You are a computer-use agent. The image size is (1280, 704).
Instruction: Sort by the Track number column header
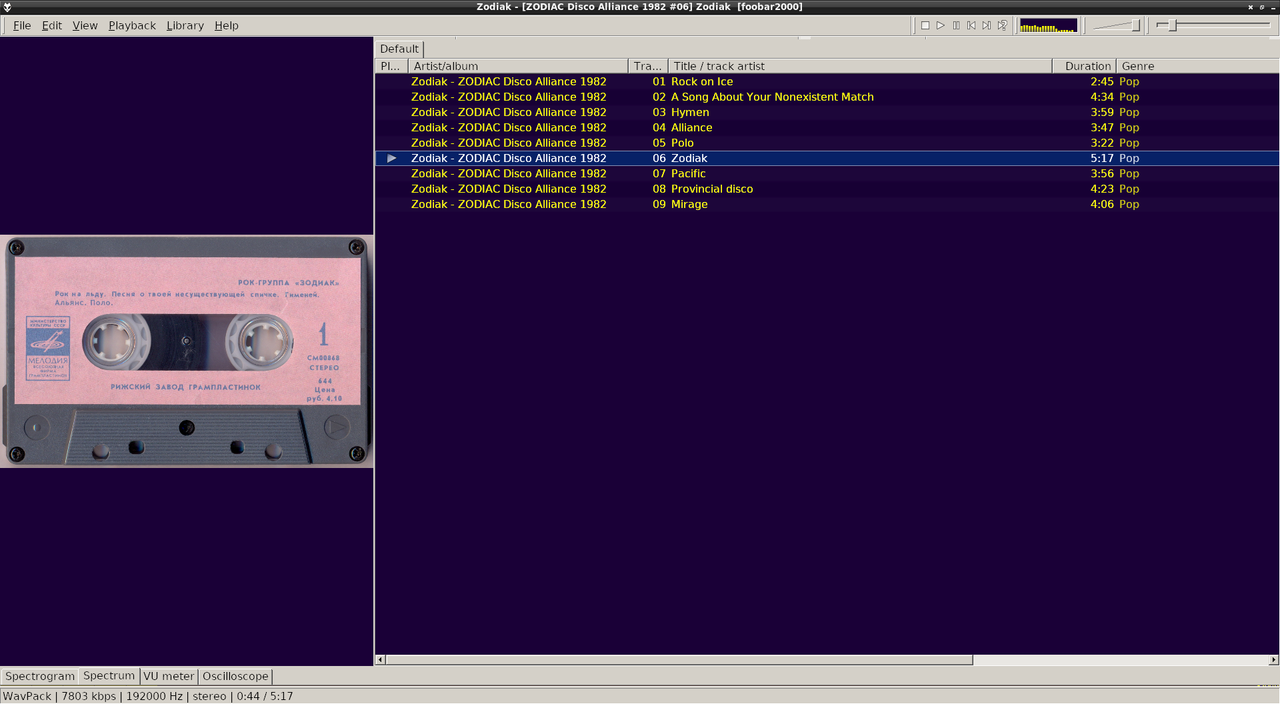point(648,66)
